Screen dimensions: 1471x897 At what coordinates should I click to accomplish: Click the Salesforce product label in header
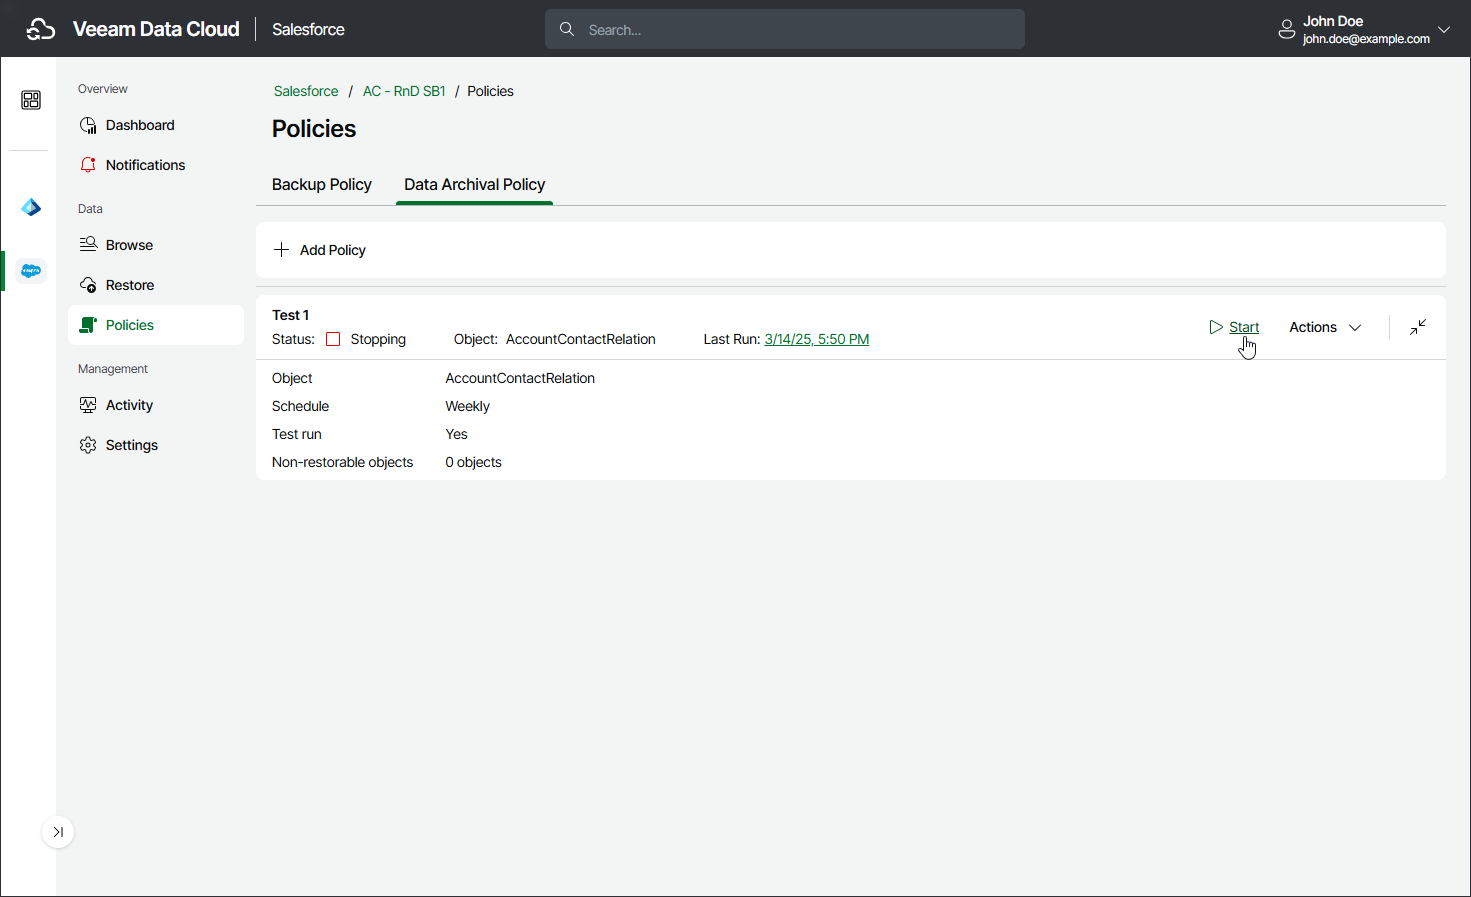tap(308, 30)
